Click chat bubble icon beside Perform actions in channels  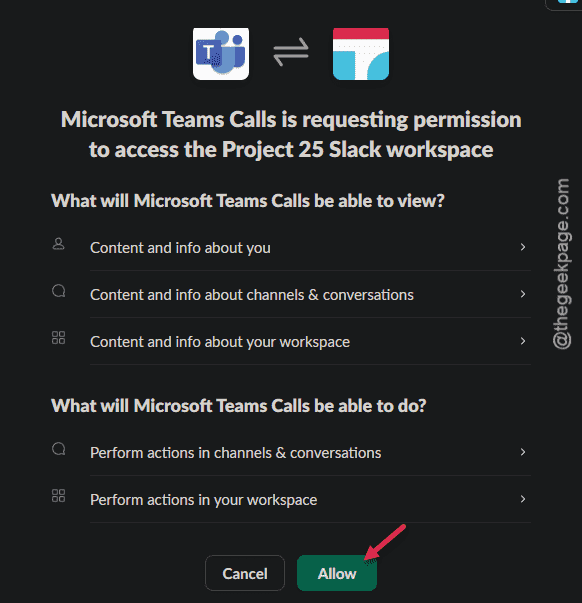point(58,449)
